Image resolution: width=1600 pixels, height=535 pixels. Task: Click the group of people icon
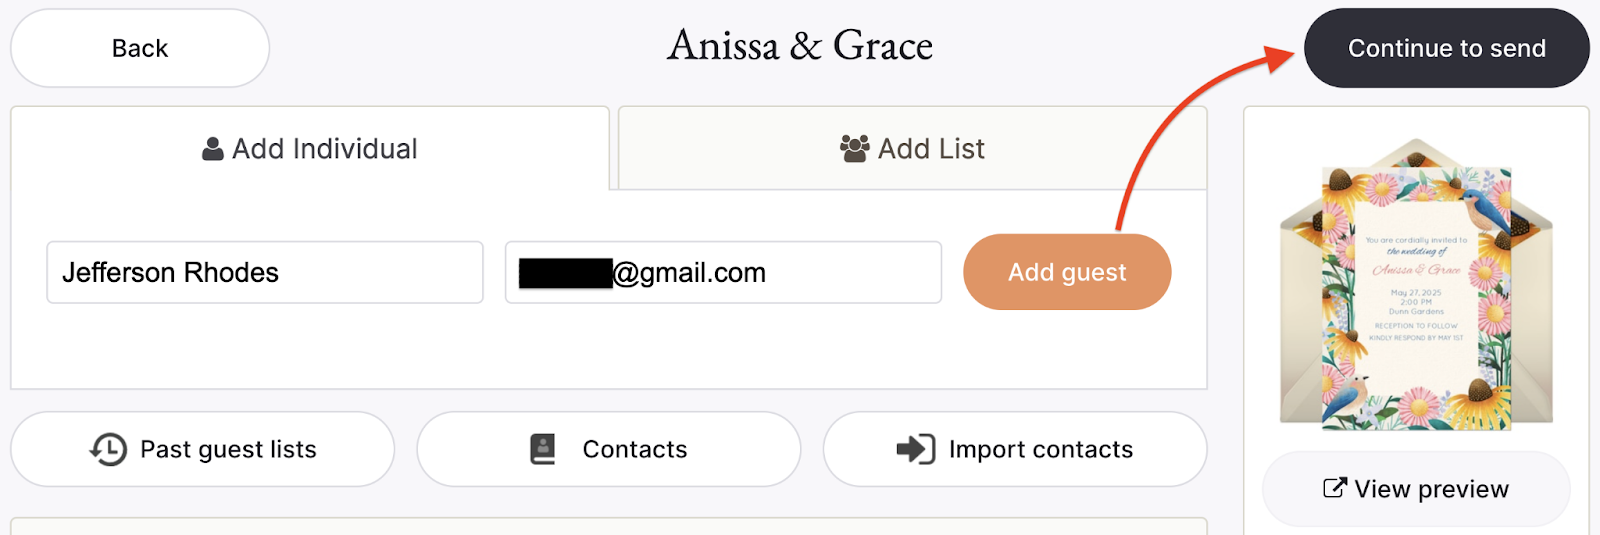point(854,149)
